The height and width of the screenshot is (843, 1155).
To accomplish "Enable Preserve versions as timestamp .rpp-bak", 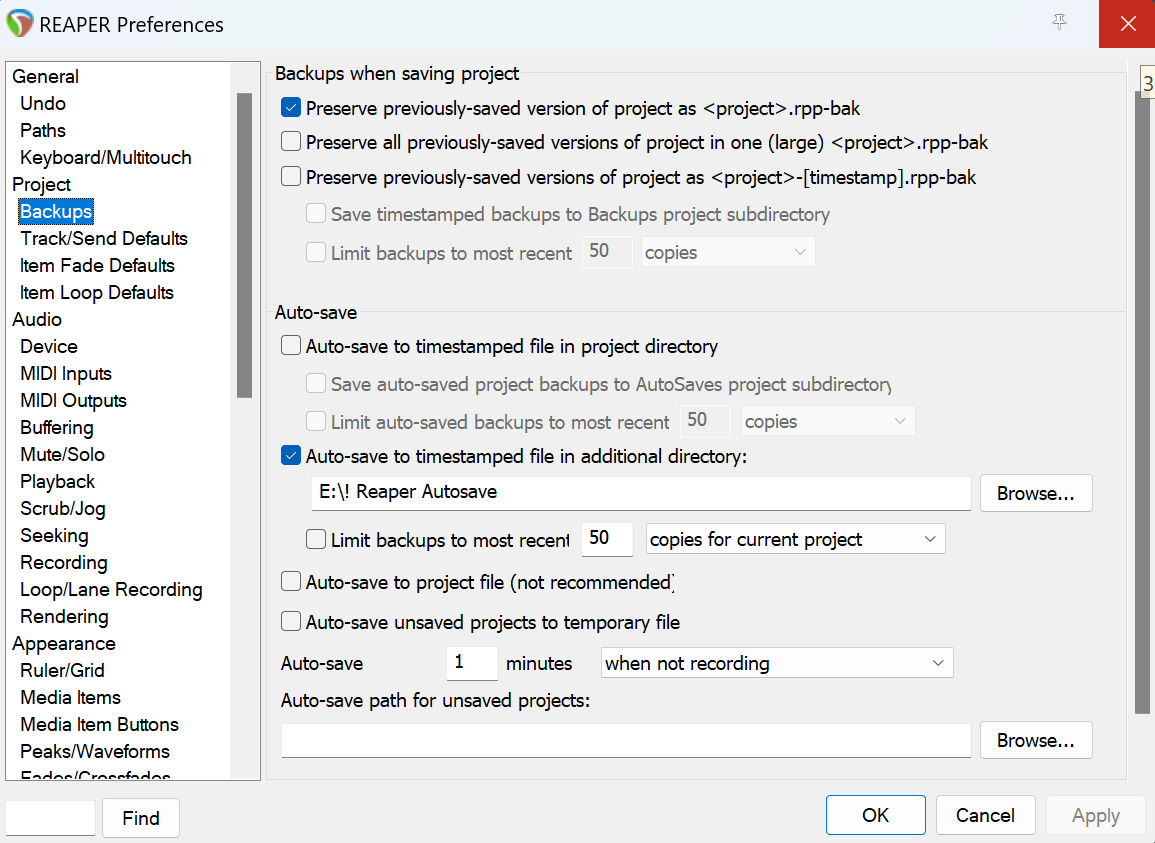I will [x=291, y=177].
